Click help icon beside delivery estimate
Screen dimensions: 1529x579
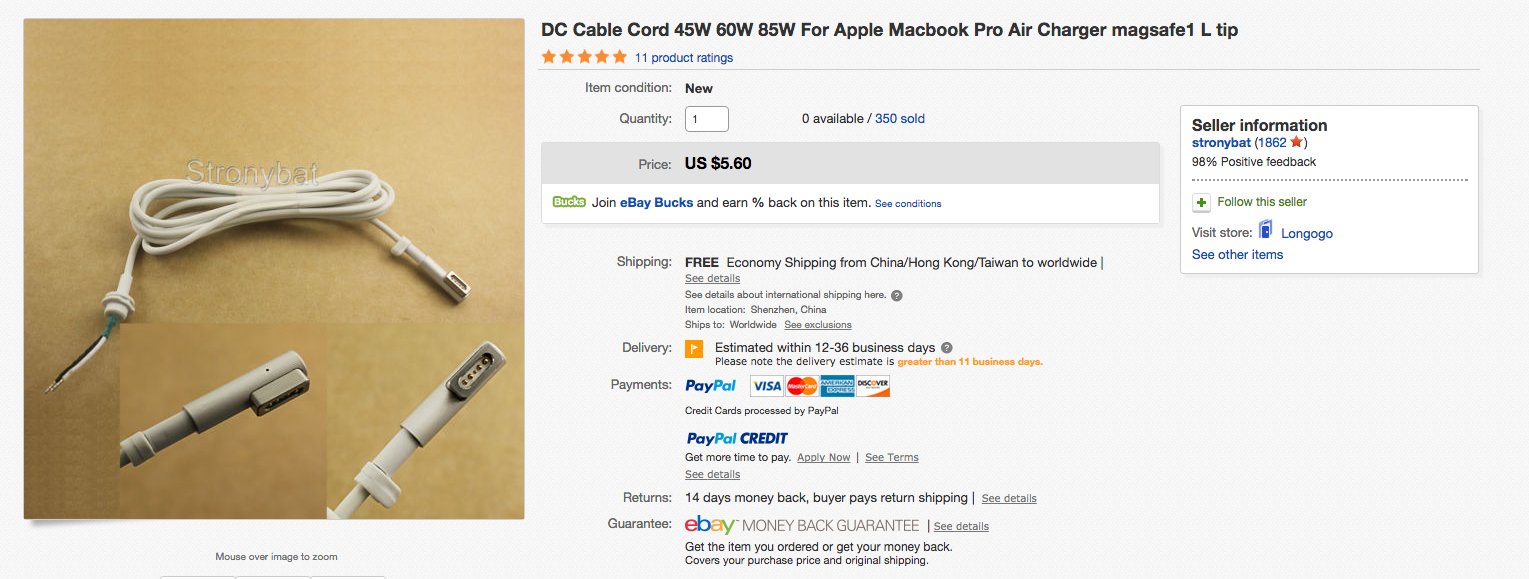(946, 348)
